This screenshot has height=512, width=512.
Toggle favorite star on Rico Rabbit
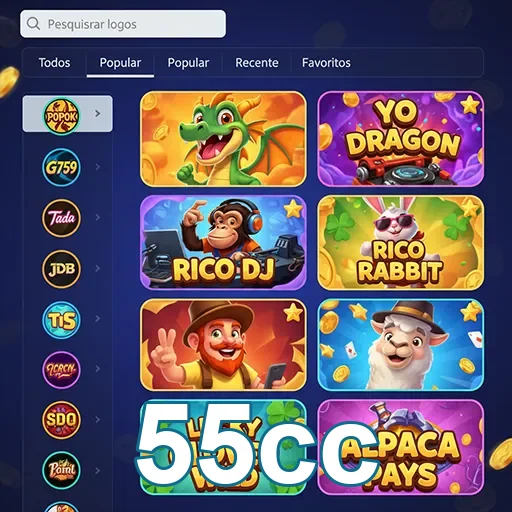click(470, 208)
